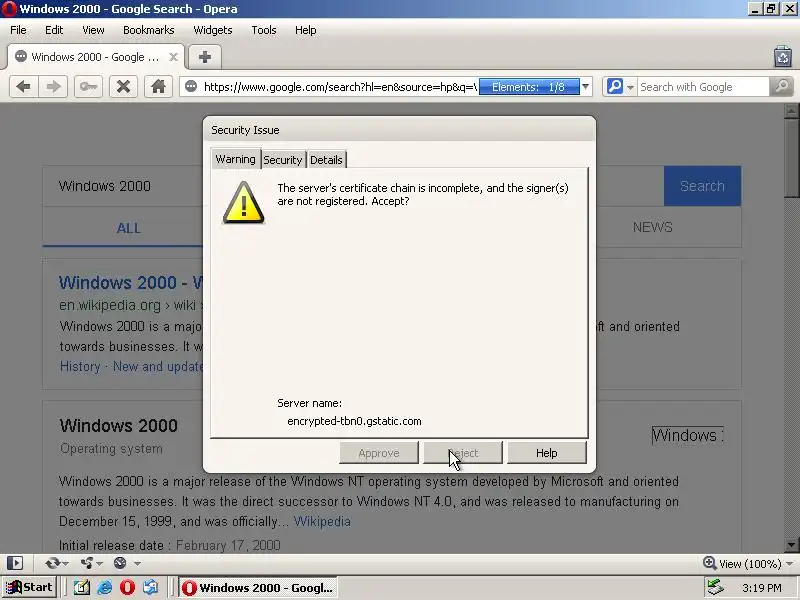Screen dimensions: 800x600
Task: Open the wand password key button
Action: tap(88, 86)
